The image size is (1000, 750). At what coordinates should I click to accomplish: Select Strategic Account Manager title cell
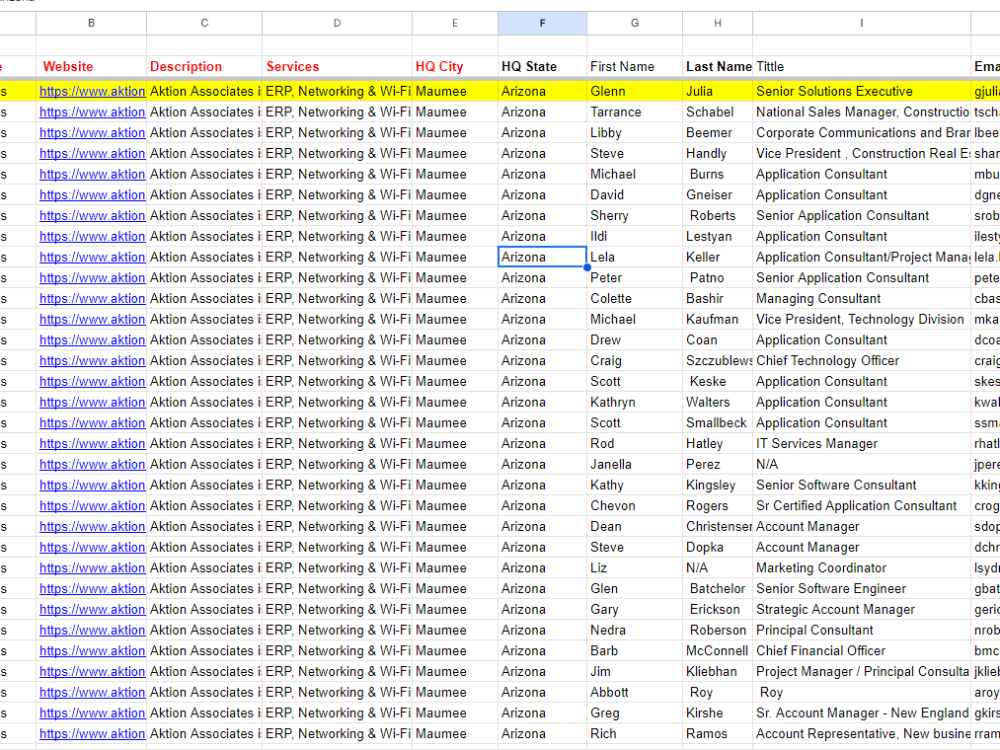tap(862, 610)
